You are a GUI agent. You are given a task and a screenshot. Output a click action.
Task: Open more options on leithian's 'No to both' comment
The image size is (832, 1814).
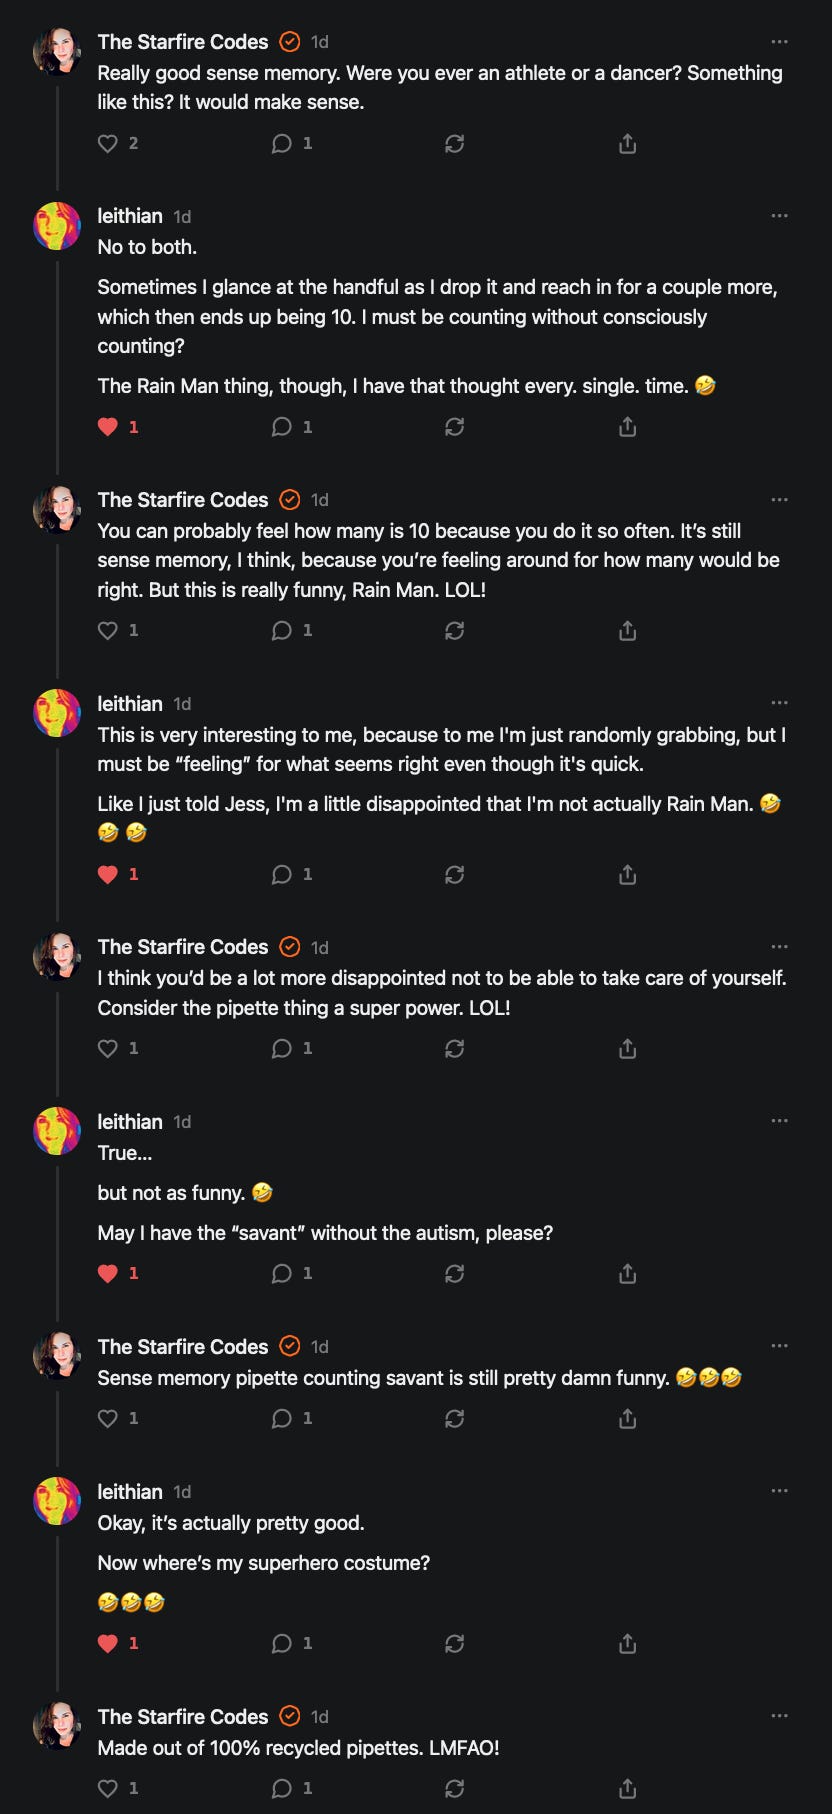[779, 216]
